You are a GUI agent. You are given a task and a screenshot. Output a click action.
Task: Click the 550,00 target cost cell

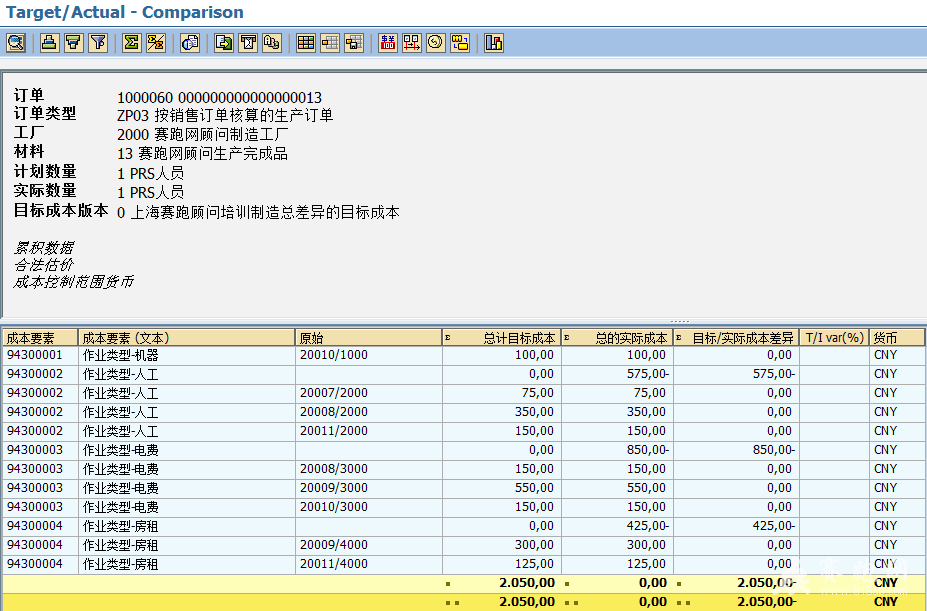[502, 487]
